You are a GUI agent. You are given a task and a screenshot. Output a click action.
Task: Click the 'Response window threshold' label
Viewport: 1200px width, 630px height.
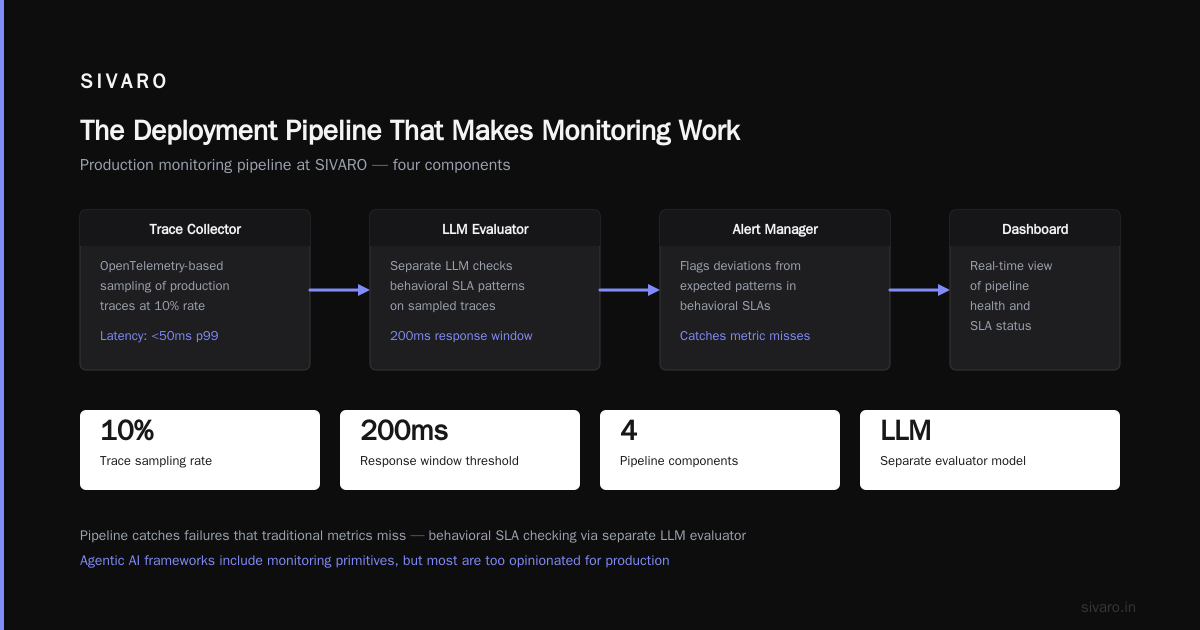point(439,461)
